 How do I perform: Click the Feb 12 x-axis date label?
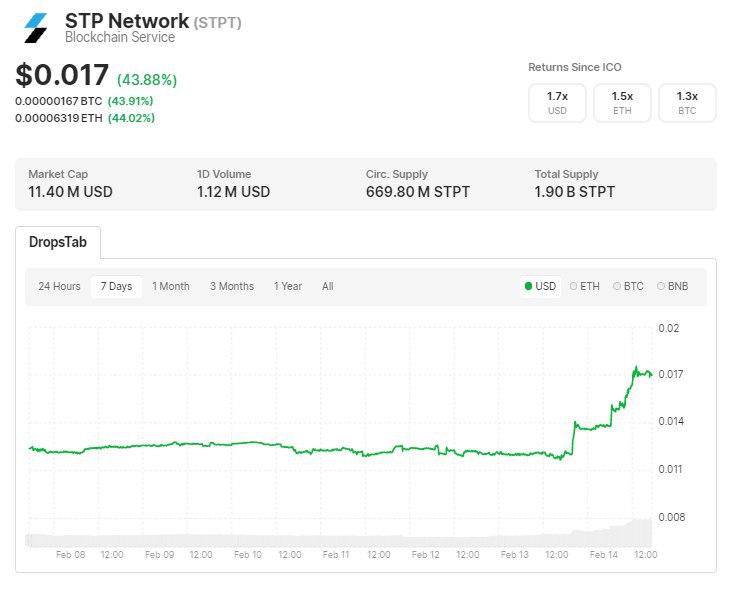(425, 555)
